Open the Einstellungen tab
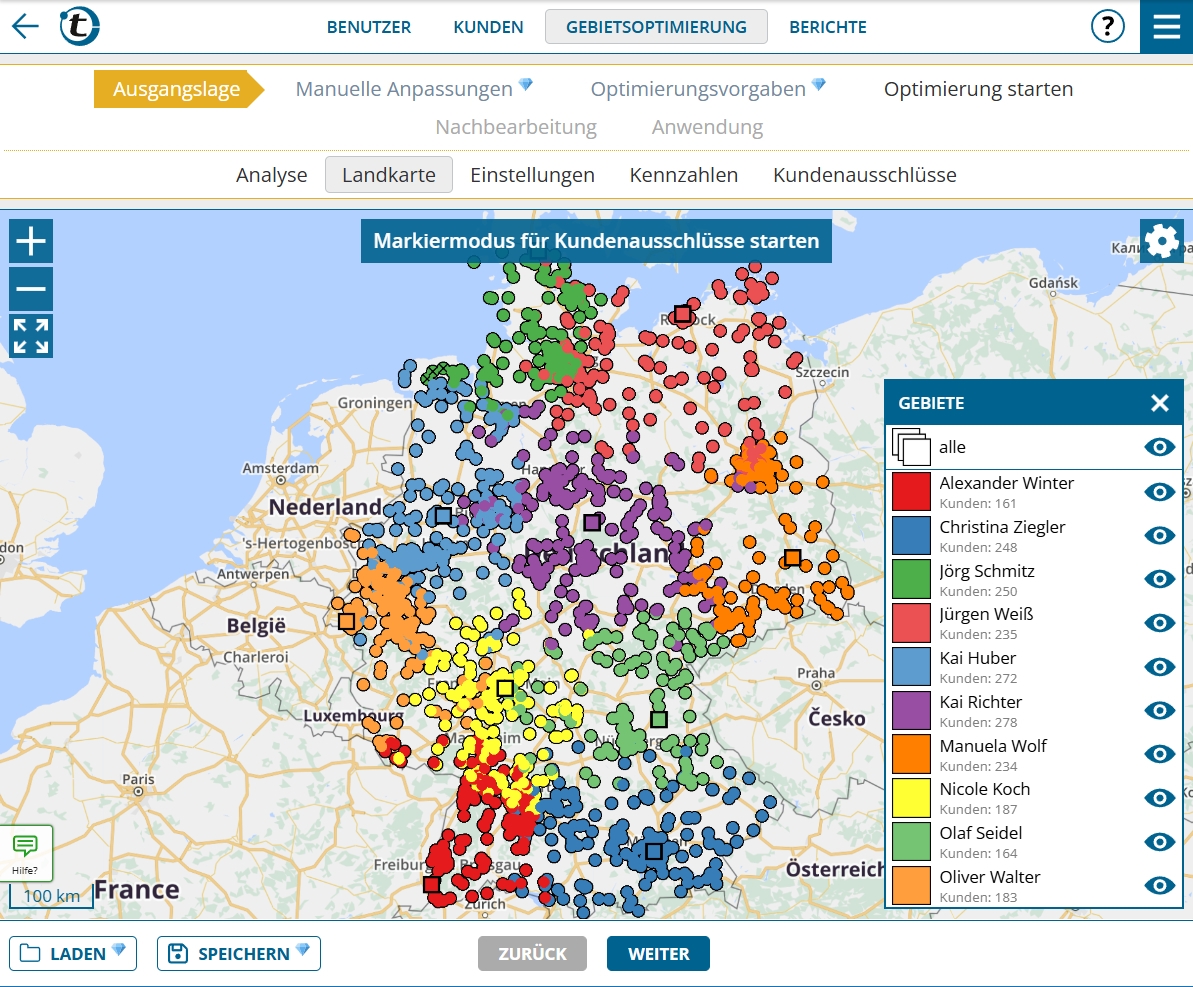This screenshot has width=1193, height=987. (x=533, y=175)
